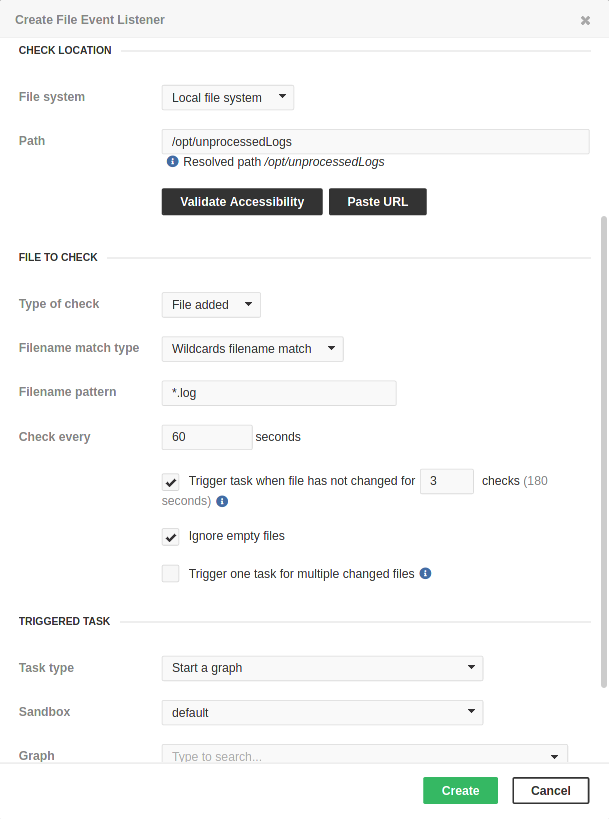Click into the Path input field
This screenshot has height=819, width=609.
click(375, 141)
